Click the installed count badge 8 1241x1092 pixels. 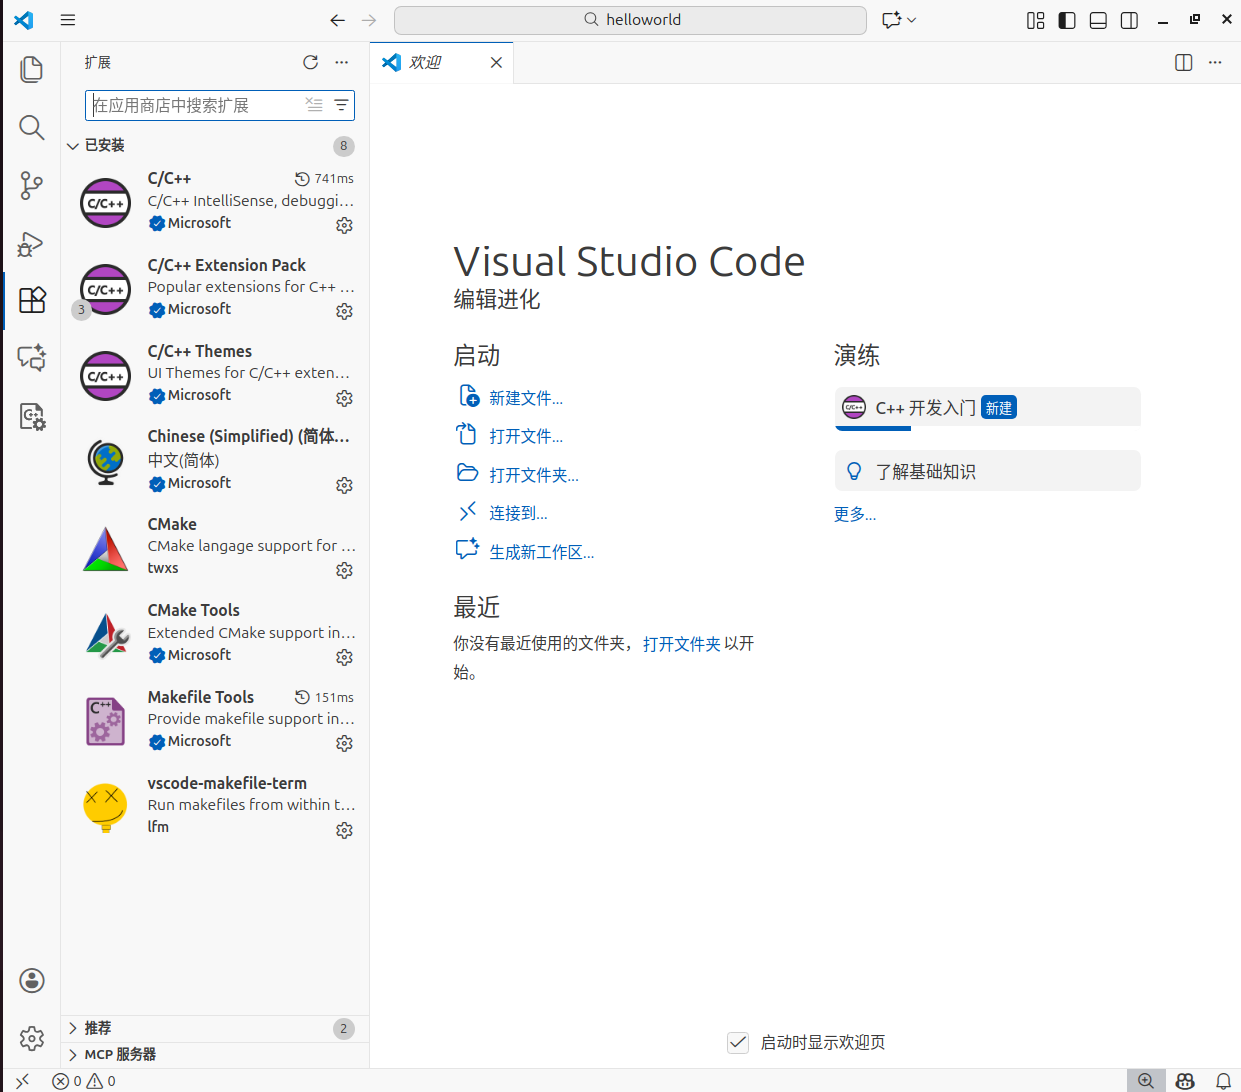(344, 146)
